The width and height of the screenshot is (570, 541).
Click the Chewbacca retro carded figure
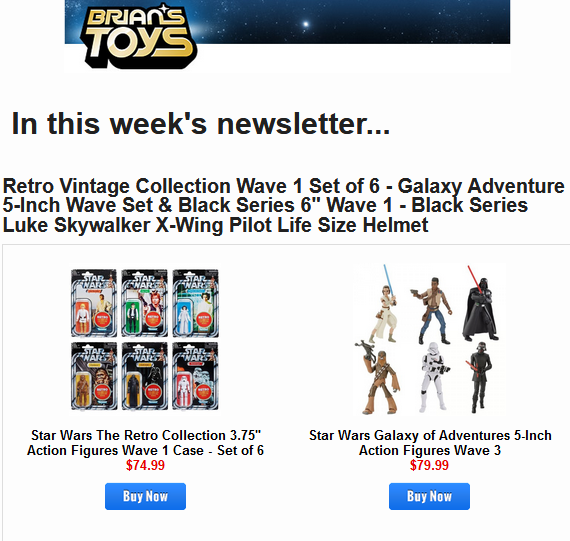pos(94,376)
